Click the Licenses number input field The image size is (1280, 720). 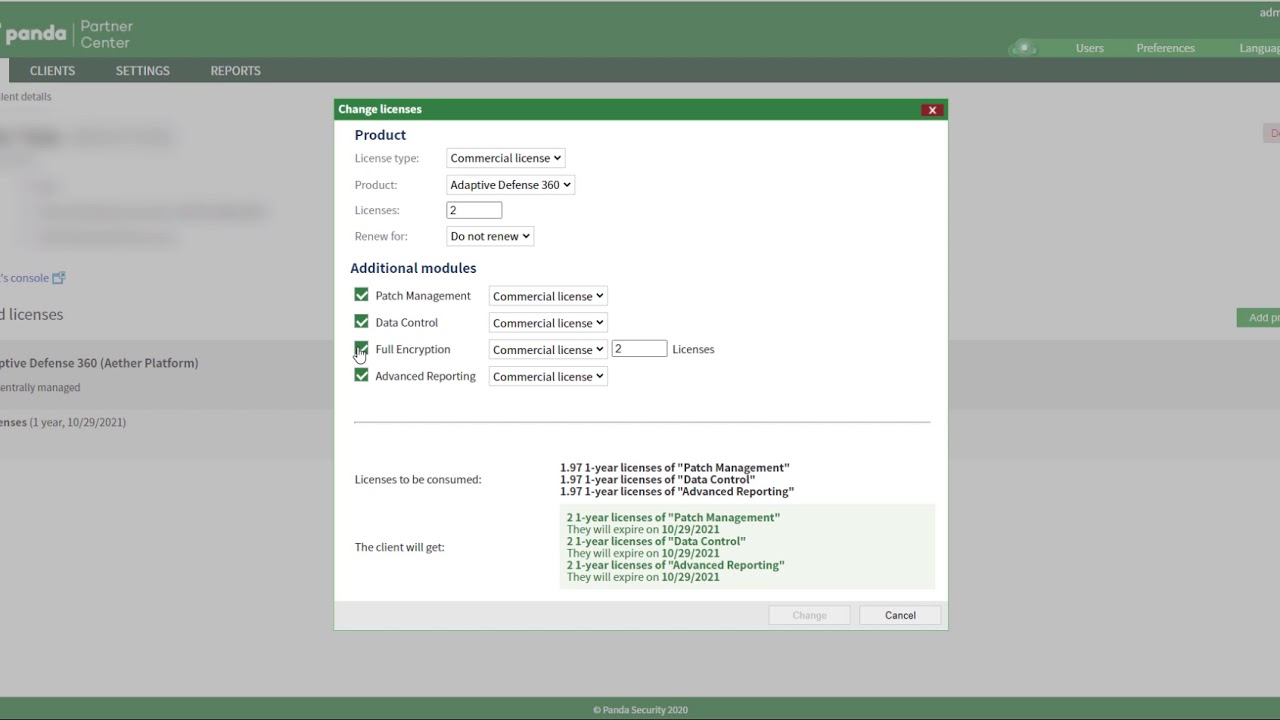474,210
